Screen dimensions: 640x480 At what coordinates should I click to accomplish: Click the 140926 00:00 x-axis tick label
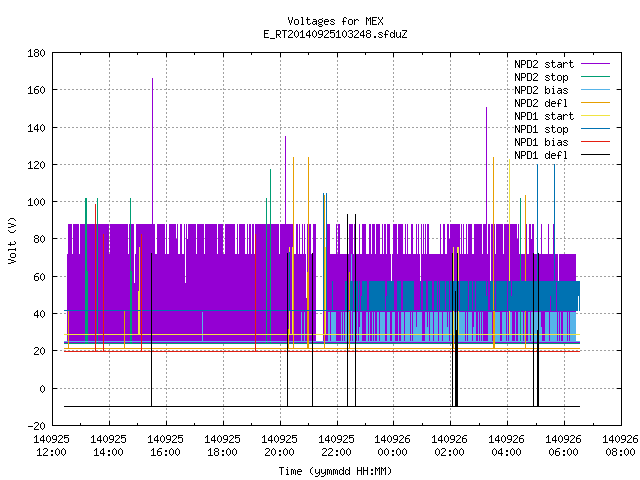[x=392, y=446]
